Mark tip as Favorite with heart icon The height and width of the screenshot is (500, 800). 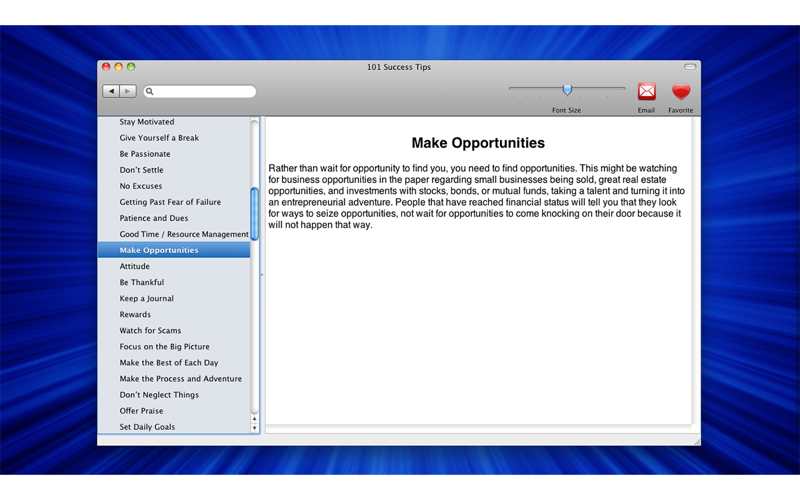point(681,91)
